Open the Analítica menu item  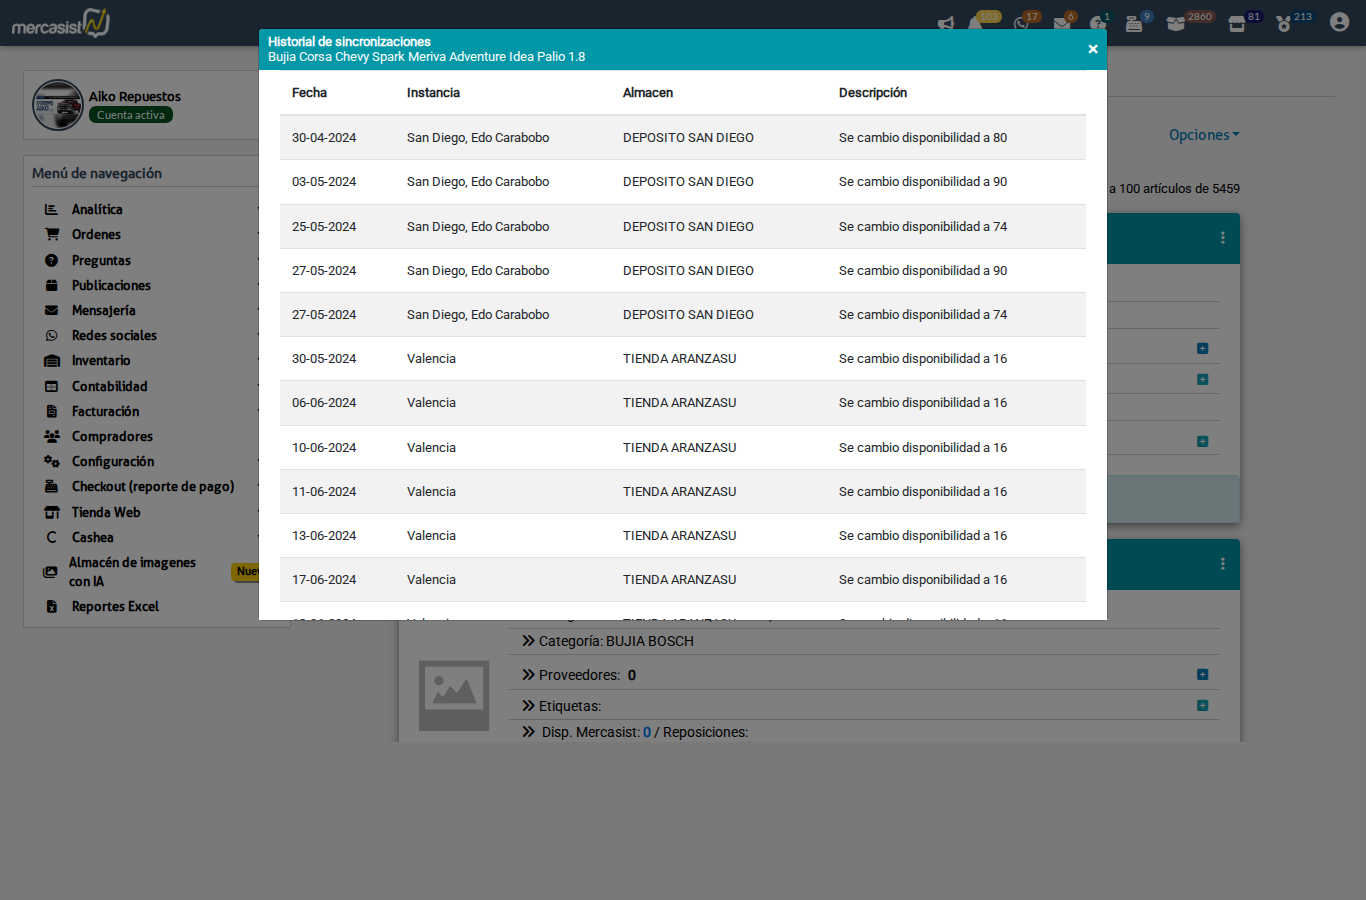pos(97,209)
